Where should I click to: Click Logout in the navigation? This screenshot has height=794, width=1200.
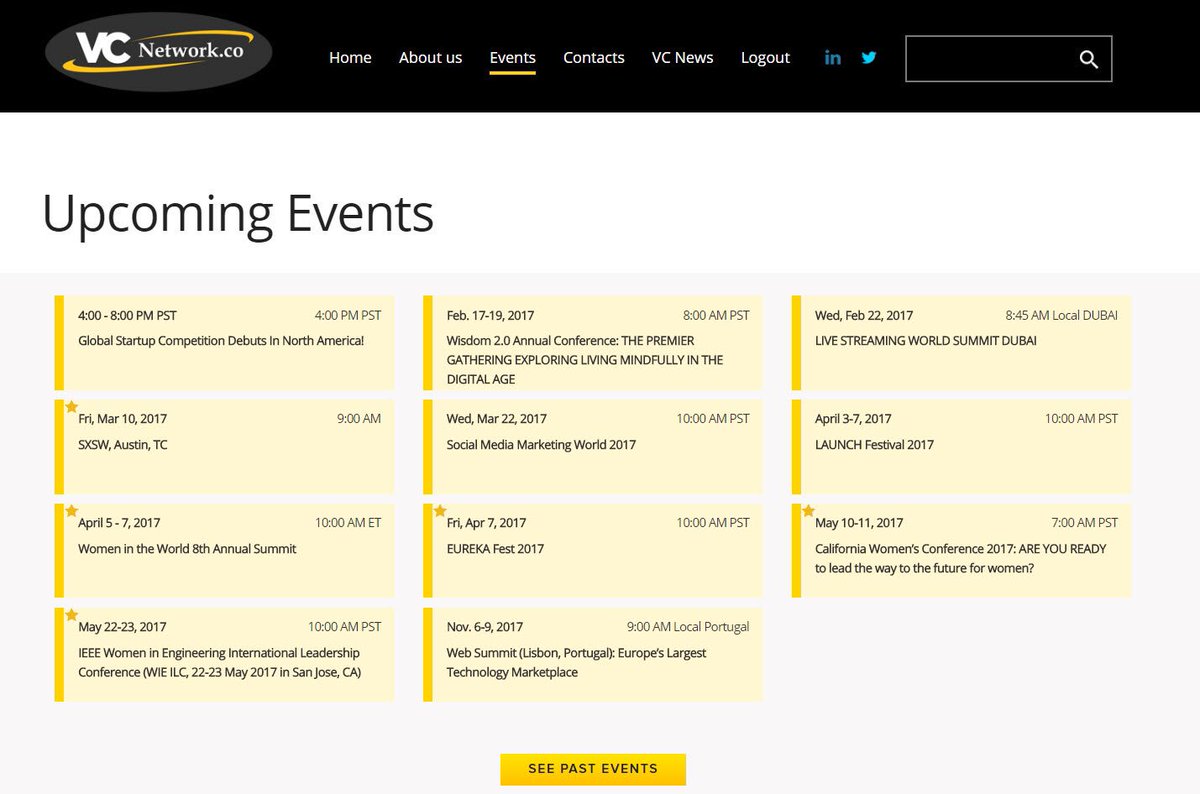coord(765,57)
